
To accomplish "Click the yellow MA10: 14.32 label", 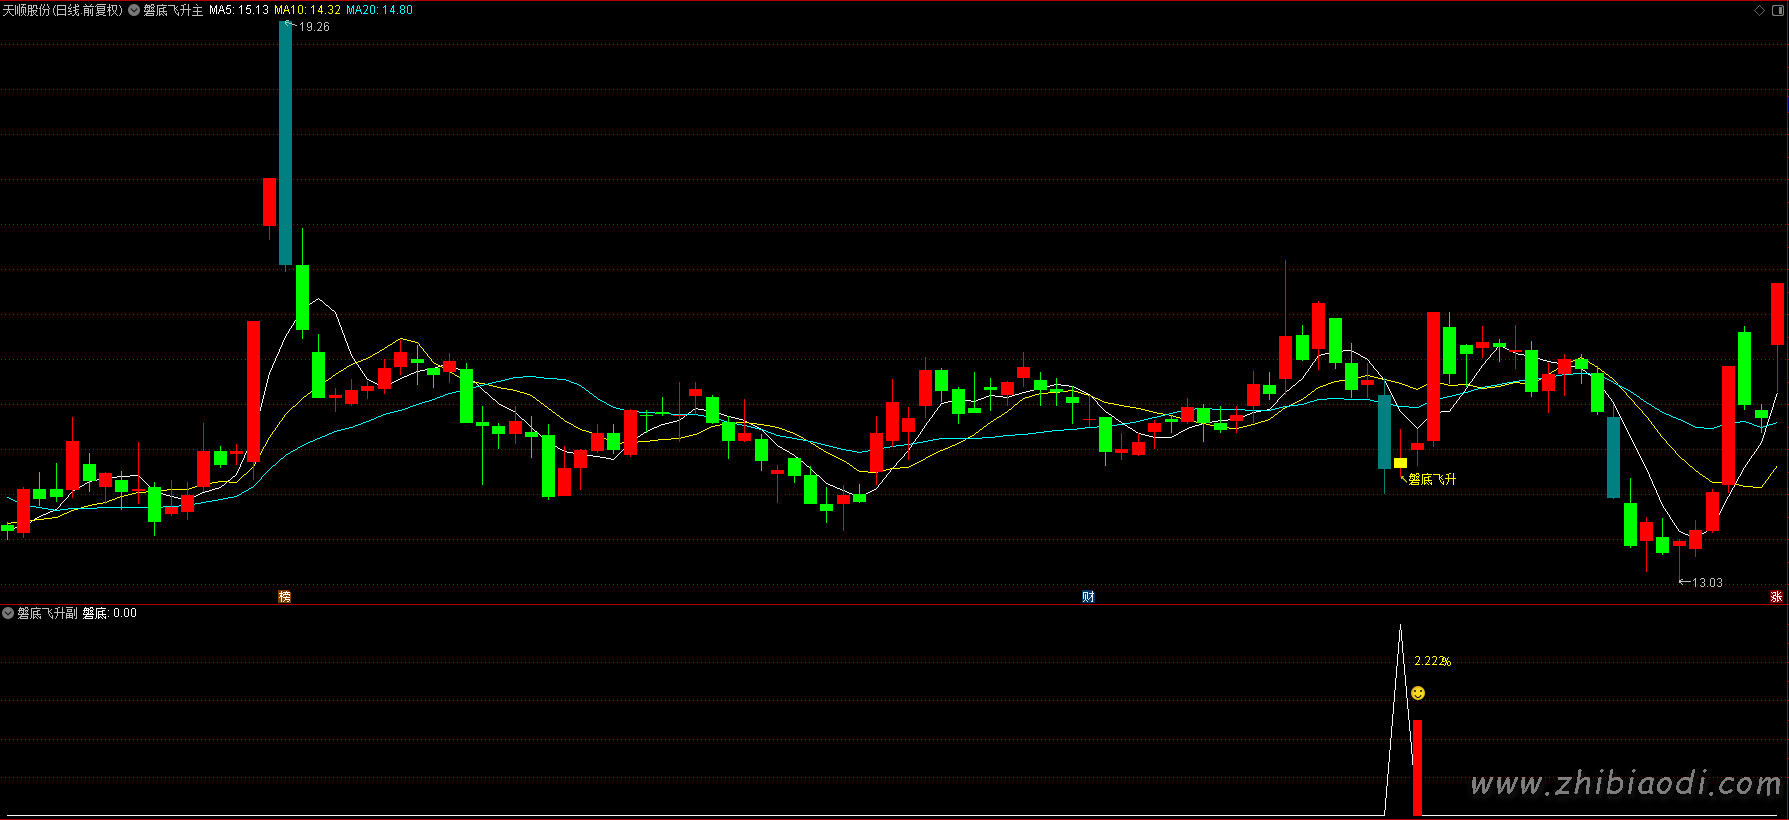I will coord(307,10).
